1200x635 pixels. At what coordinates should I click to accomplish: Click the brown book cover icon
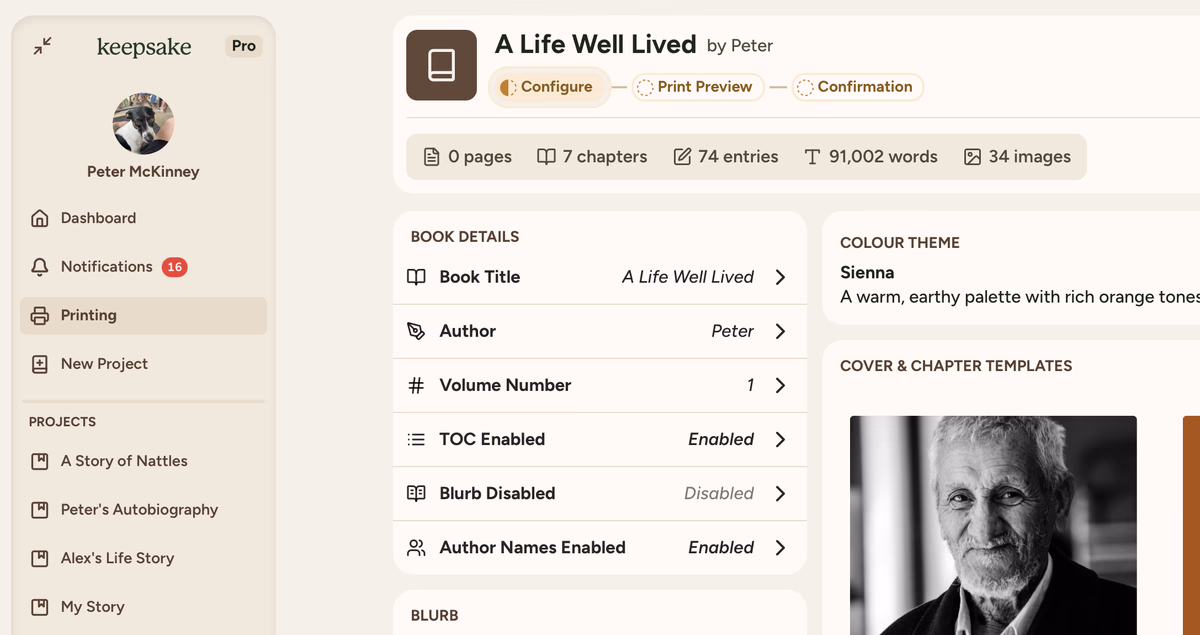pos(441,66)
